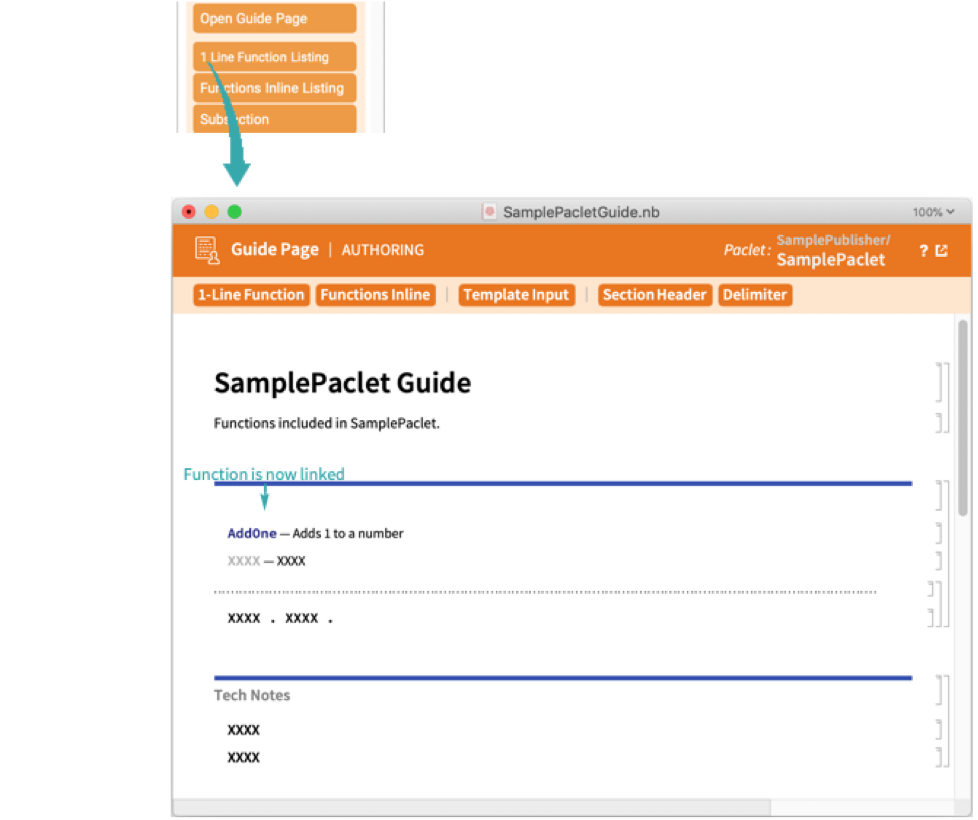
Task: Click the red close window button
Action: point(189,212)
